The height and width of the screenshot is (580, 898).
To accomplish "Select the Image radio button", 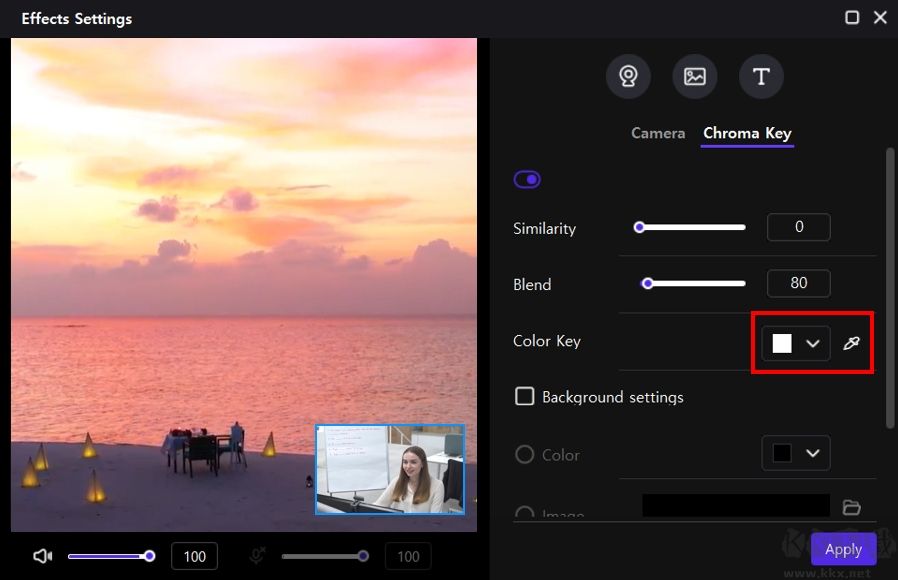I will point(524,513).
